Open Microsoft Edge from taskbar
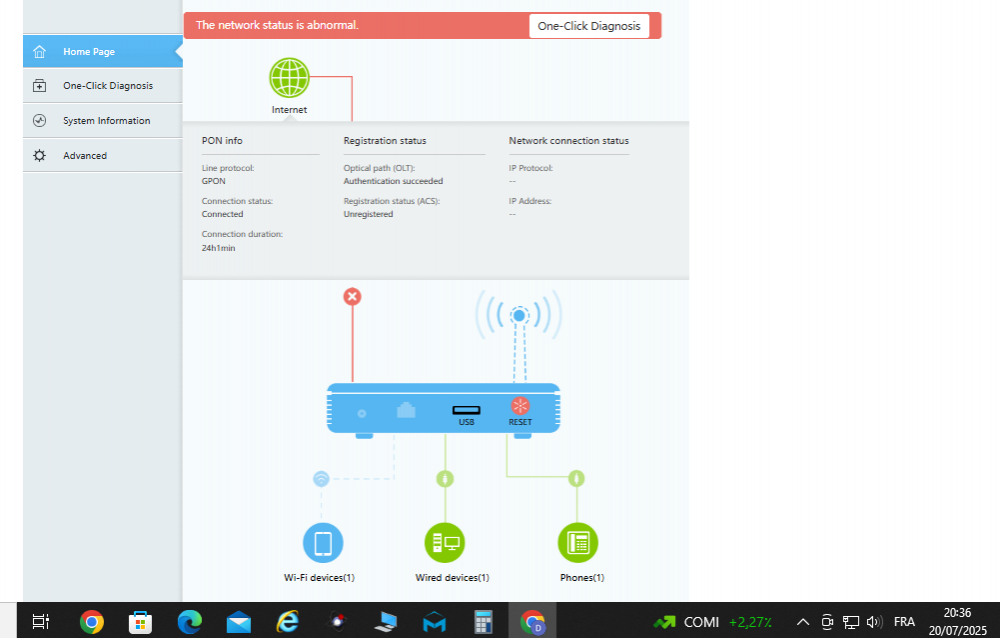 coord(189,622)
